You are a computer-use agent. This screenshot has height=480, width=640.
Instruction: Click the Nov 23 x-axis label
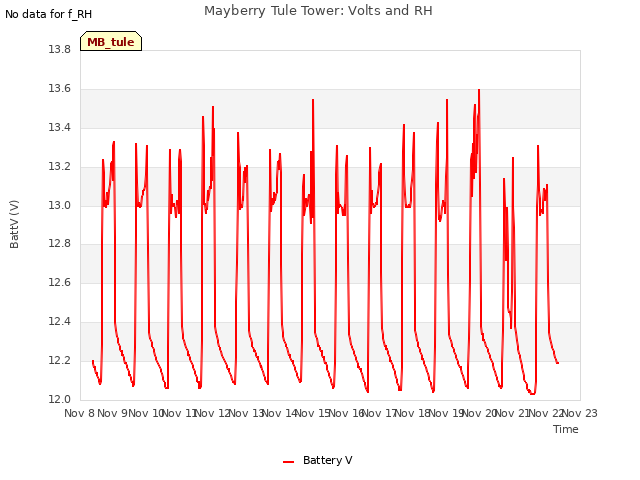click(580, 413)
